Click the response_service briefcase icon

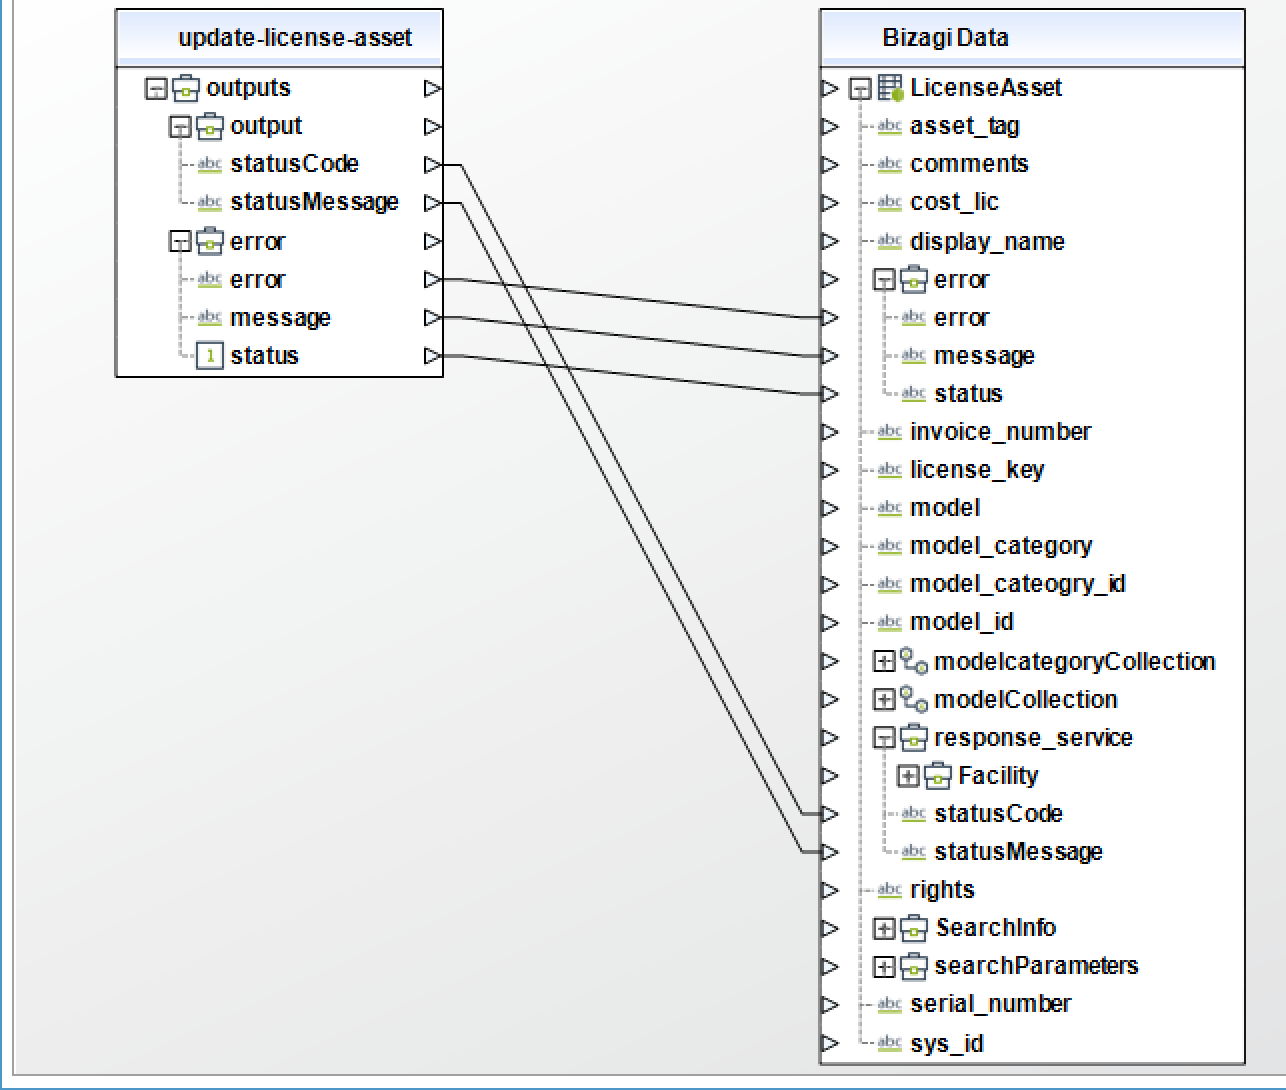point(914,738)
